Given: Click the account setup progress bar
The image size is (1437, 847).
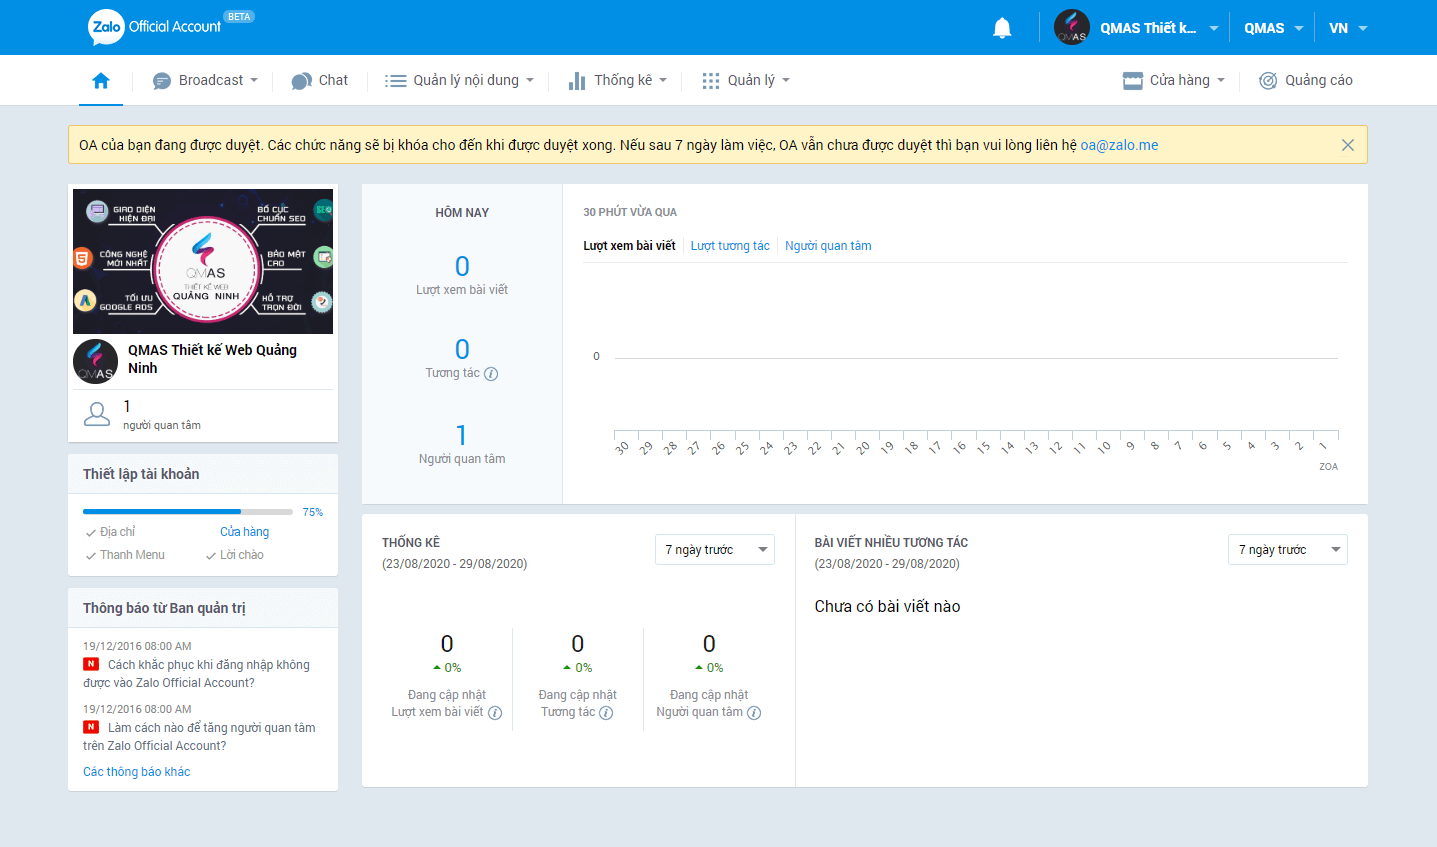Looking at the screenshot, I should coord(190,512).
